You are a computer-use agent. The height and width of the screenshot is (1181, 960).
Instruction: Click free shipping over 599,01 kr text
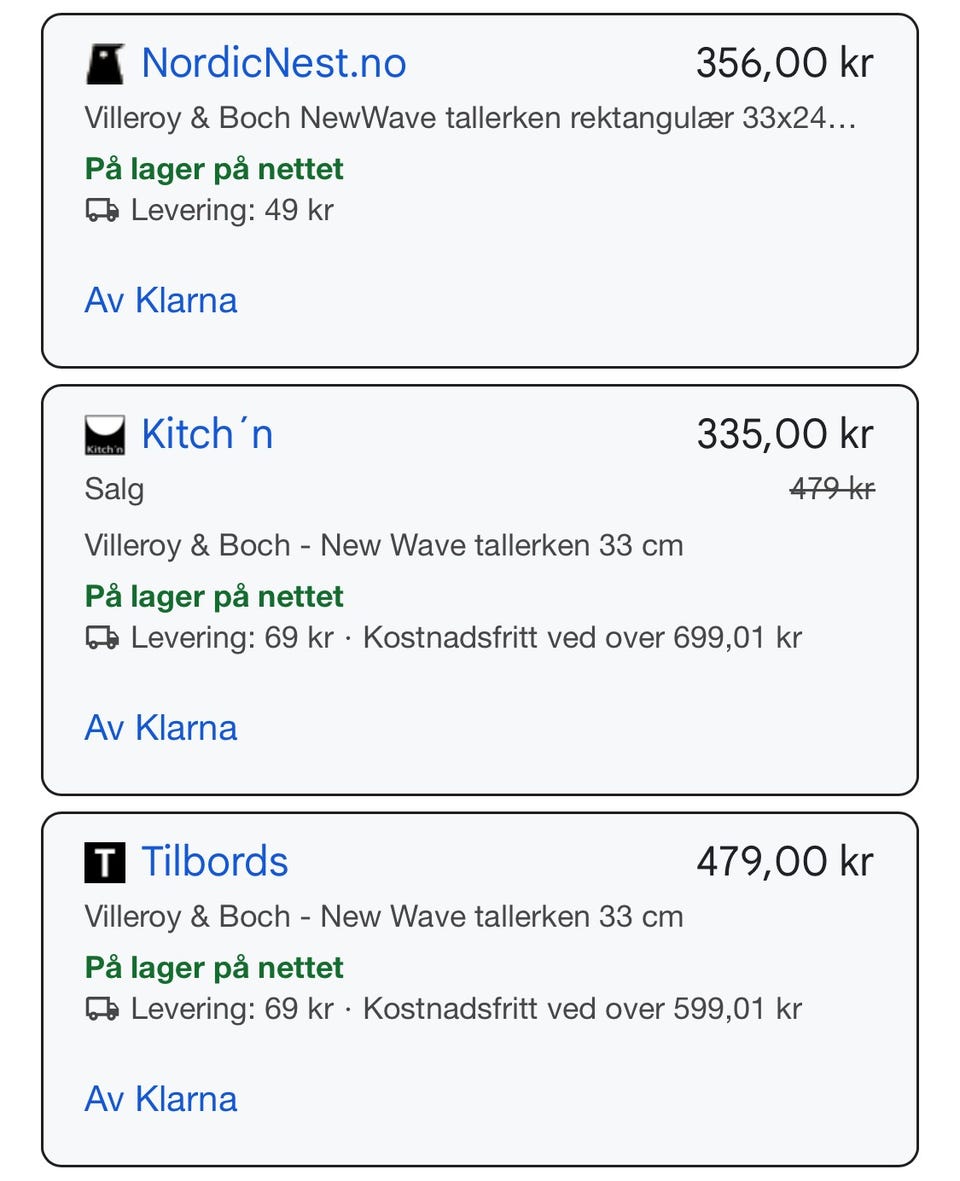click(582, 1009)
